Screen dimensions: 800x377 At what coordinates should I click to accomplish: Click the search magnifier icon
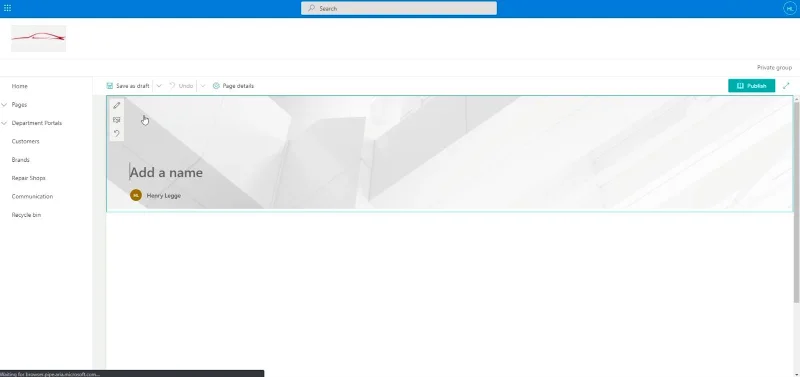tap(312, 8)
